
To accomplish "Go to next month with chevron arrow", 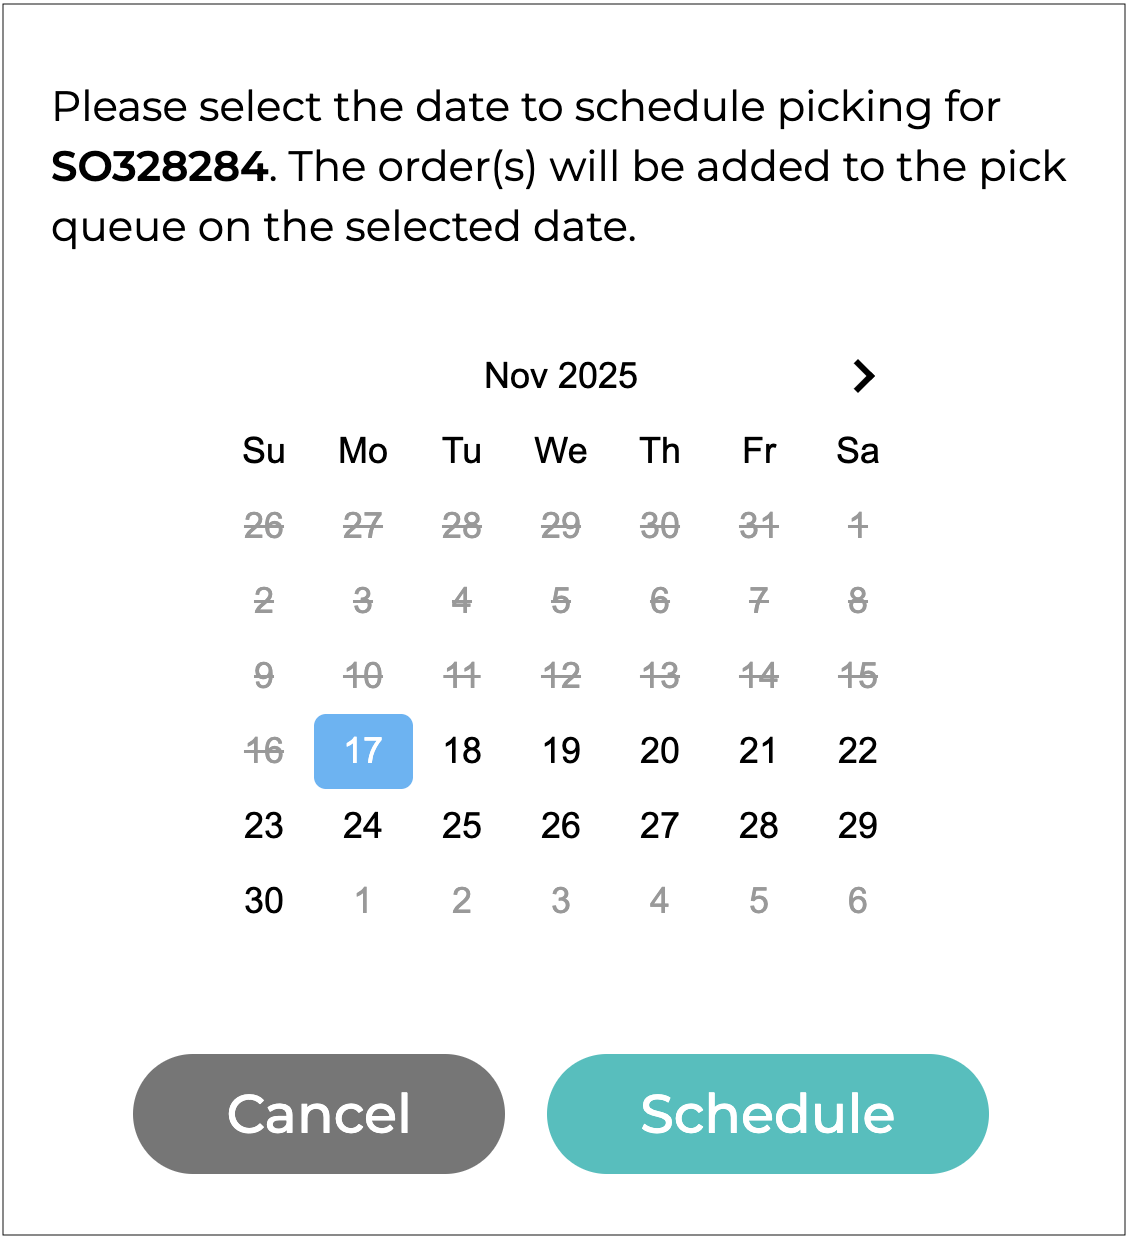I will coord(864,376).
